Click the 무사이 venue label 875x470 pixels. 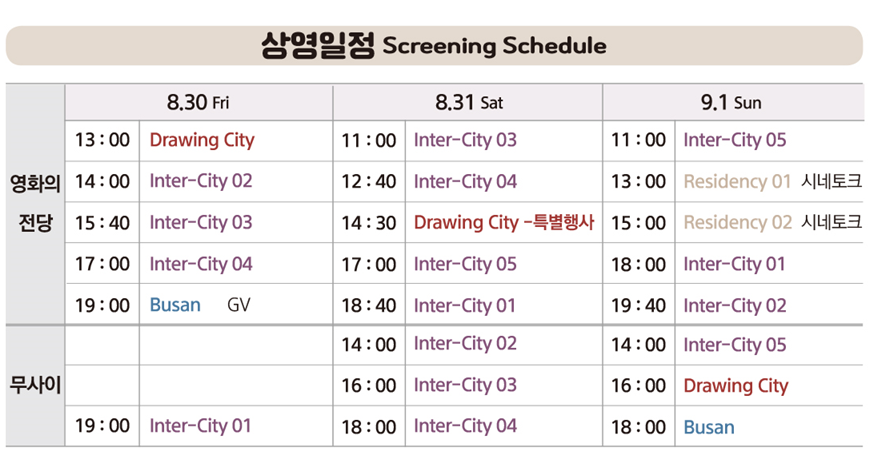(x=35, y=385)
